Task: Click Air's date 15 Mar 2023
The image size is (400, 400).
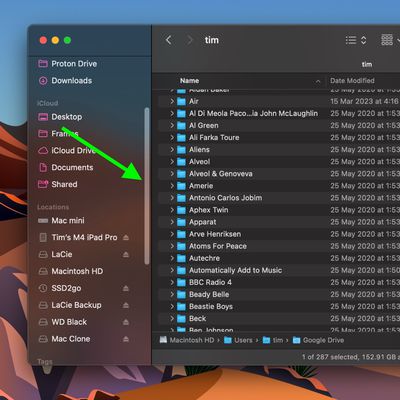Action: coord(364,101)
